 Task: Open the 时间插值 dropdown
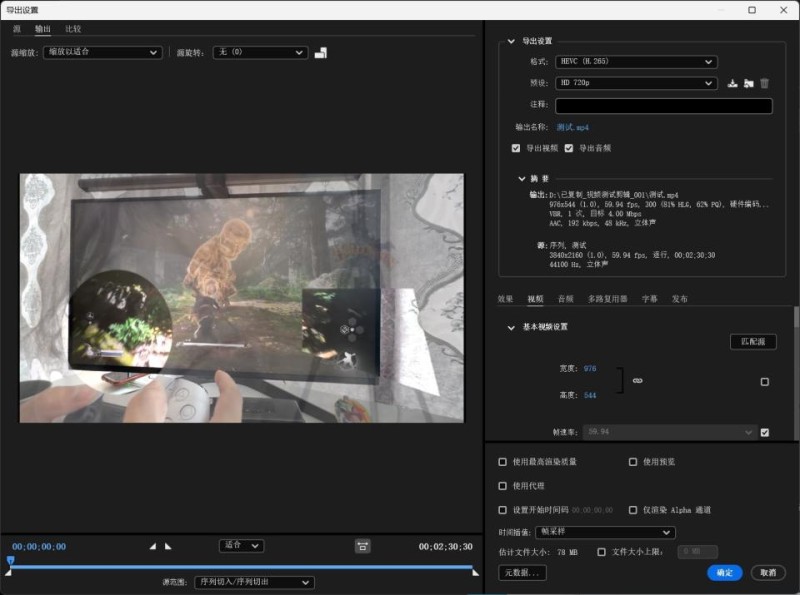[x=605, y=532]
